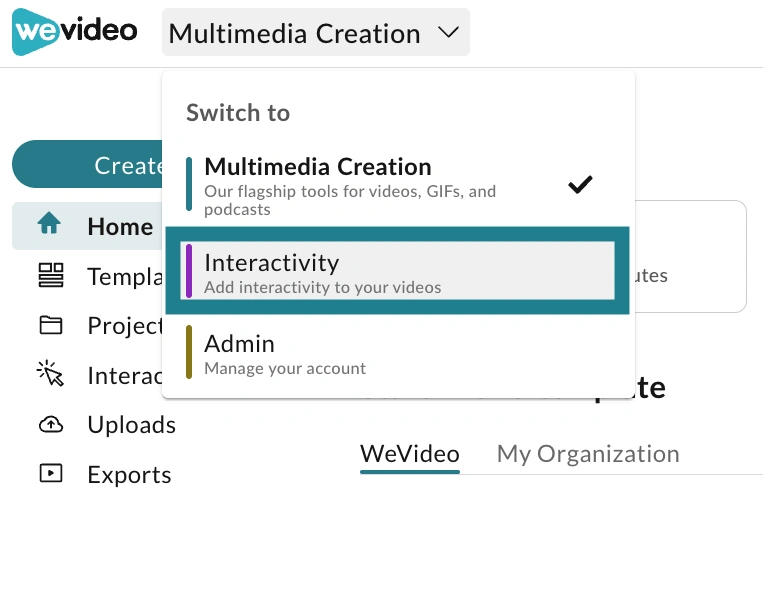
Task: Select Multimedia Creation in the Switch to menu
Action: (x=398, y=185)
